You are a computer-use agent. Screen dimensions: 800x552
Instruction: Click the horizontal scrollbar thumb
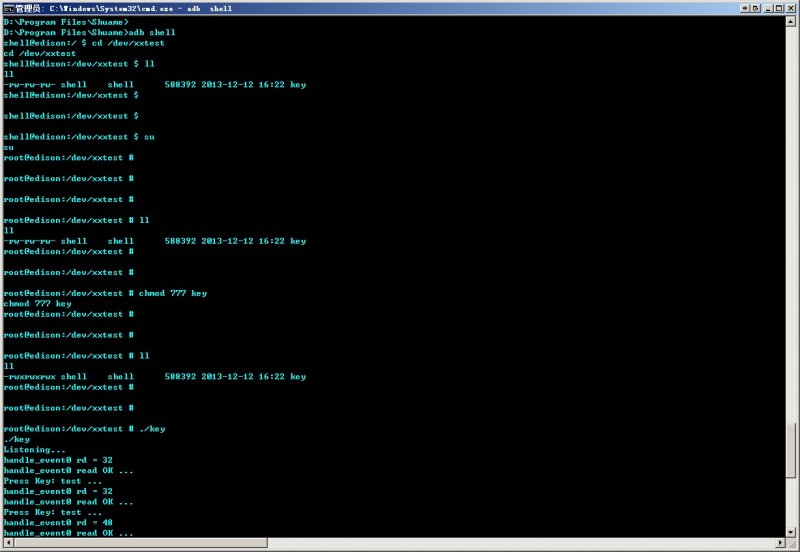click(140, 542)
